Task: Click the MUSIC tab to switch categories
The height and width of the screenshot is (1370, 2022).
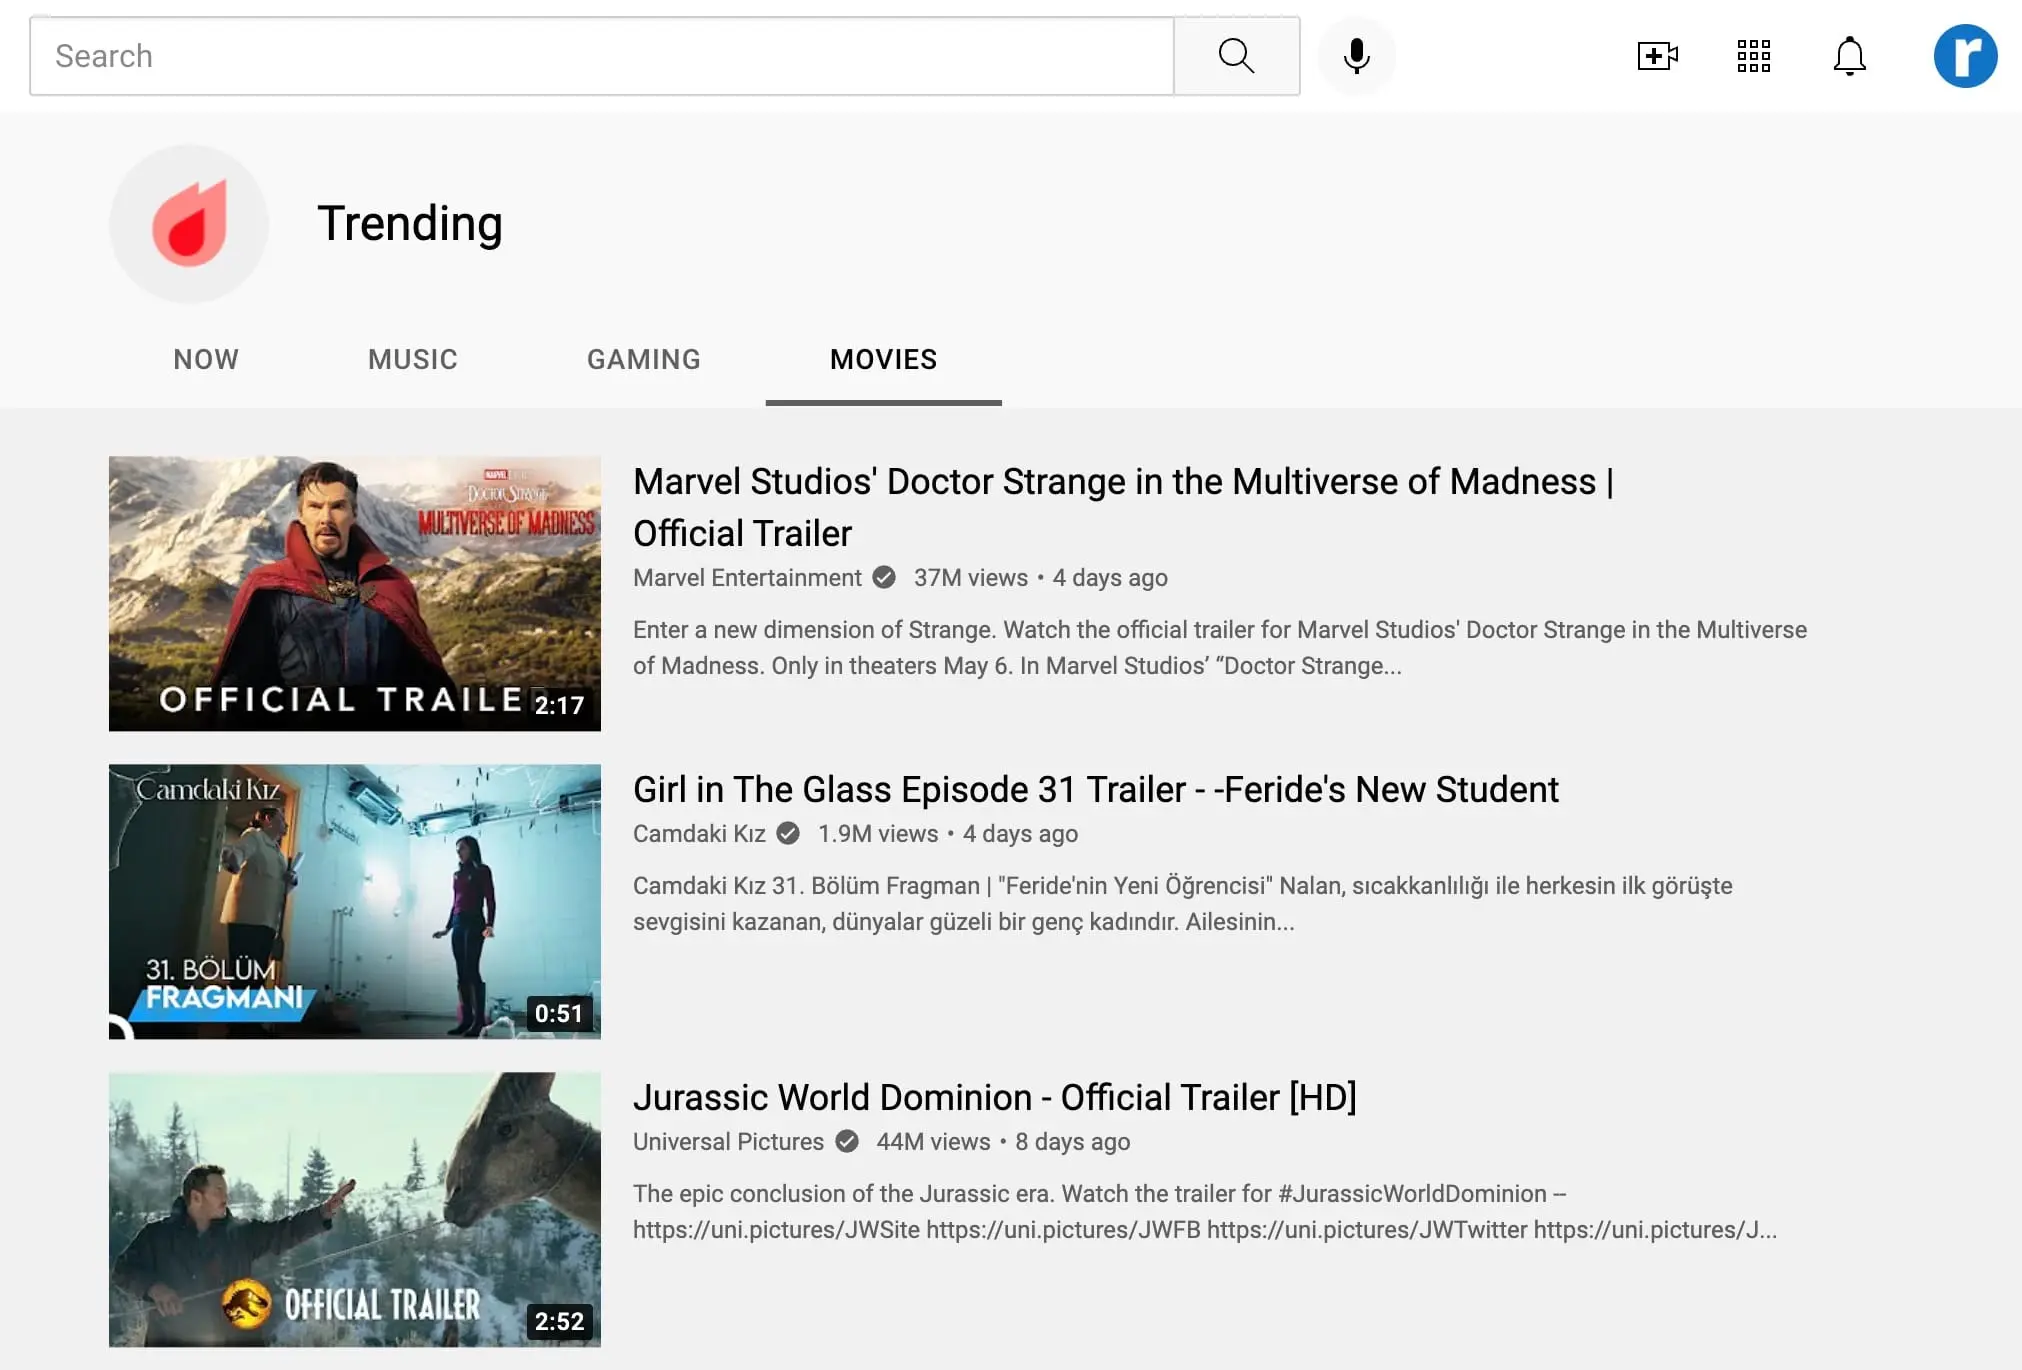Action: click(413, 359)
